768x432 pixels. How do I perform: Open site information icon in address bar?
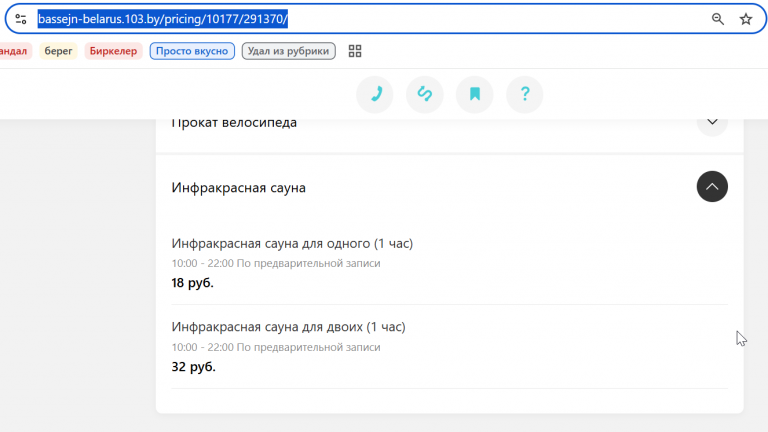click(21, 19)
